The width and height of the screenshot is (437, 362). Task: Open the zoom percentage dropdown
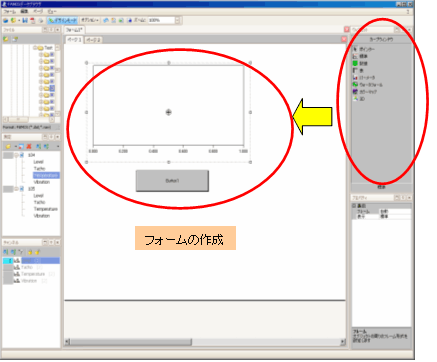click(x=177, y=20)
